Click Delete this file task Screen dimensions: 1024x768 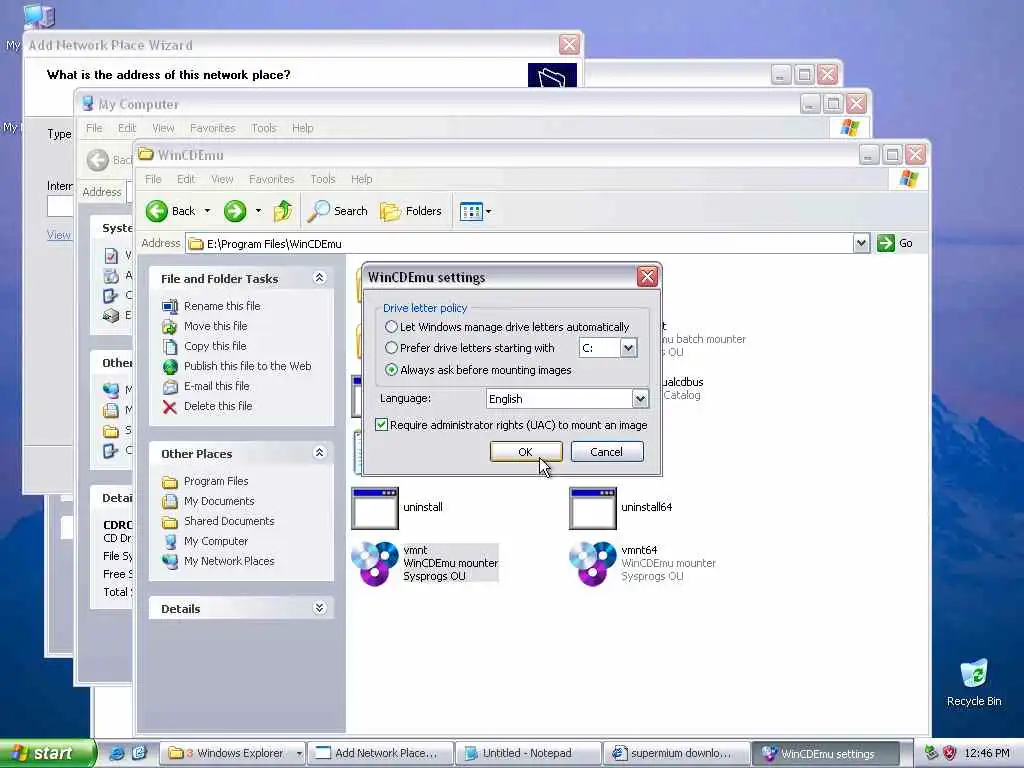click(x=218, y=406)
